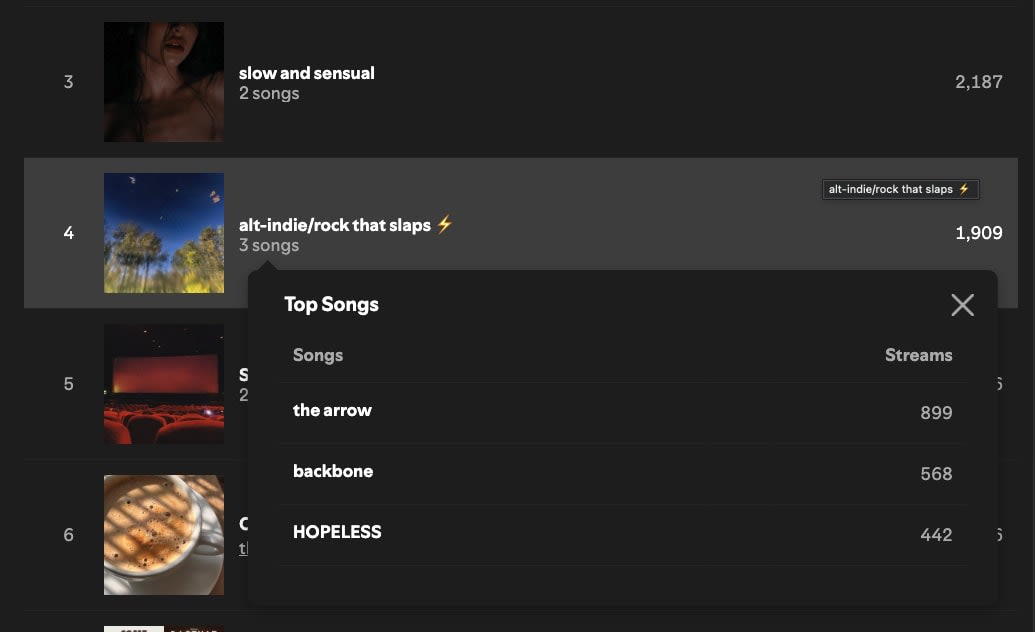Open 'alt-indie/rock that slaps' playlist title
This screenshot has height=632, width=1035.
pyautogui.click(x=335, y=225)
